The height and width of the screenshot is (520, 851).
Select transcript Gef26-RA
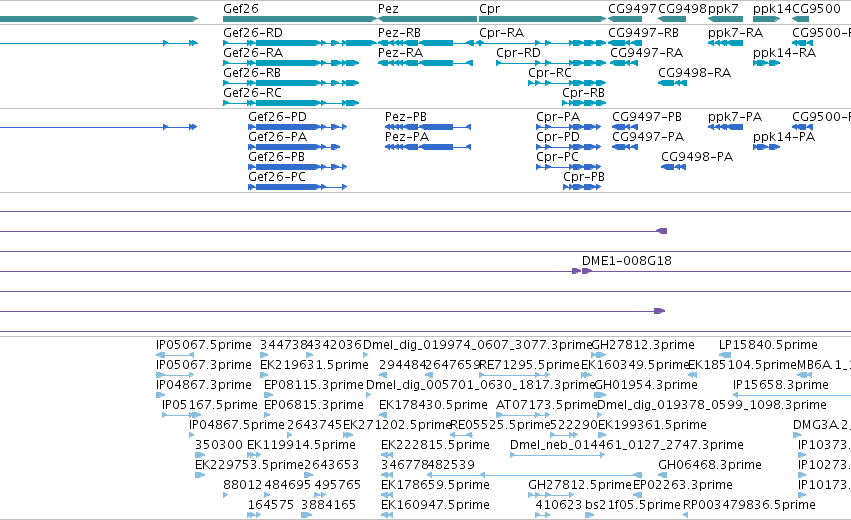pyautogui.click(x=253, y=53)
